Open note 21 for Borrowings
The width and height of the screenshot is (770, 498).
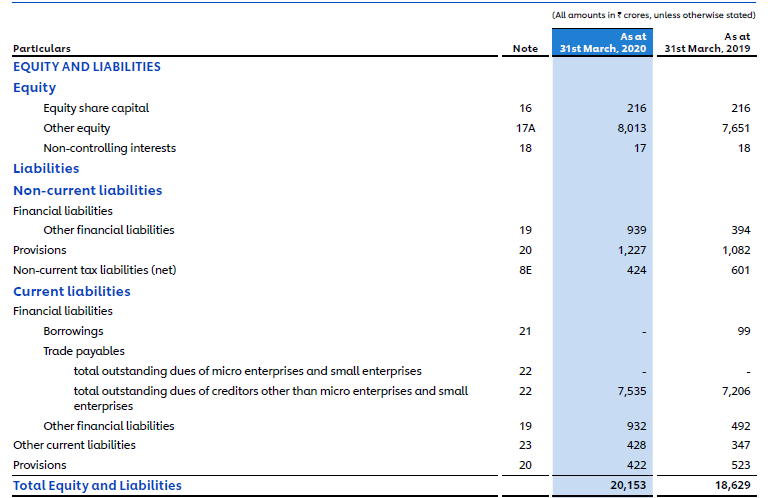point(526,331)
